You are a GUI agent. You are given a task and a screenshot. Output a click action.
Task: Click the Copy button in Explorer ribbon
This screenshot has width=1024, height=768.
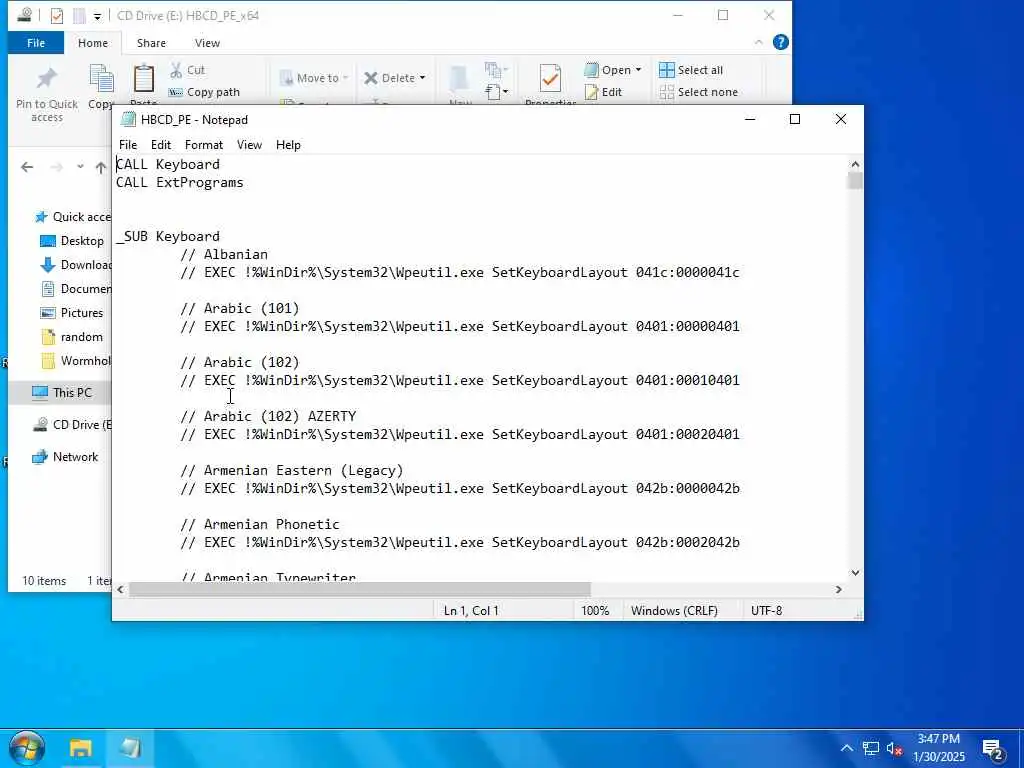[x=101, y=85]
